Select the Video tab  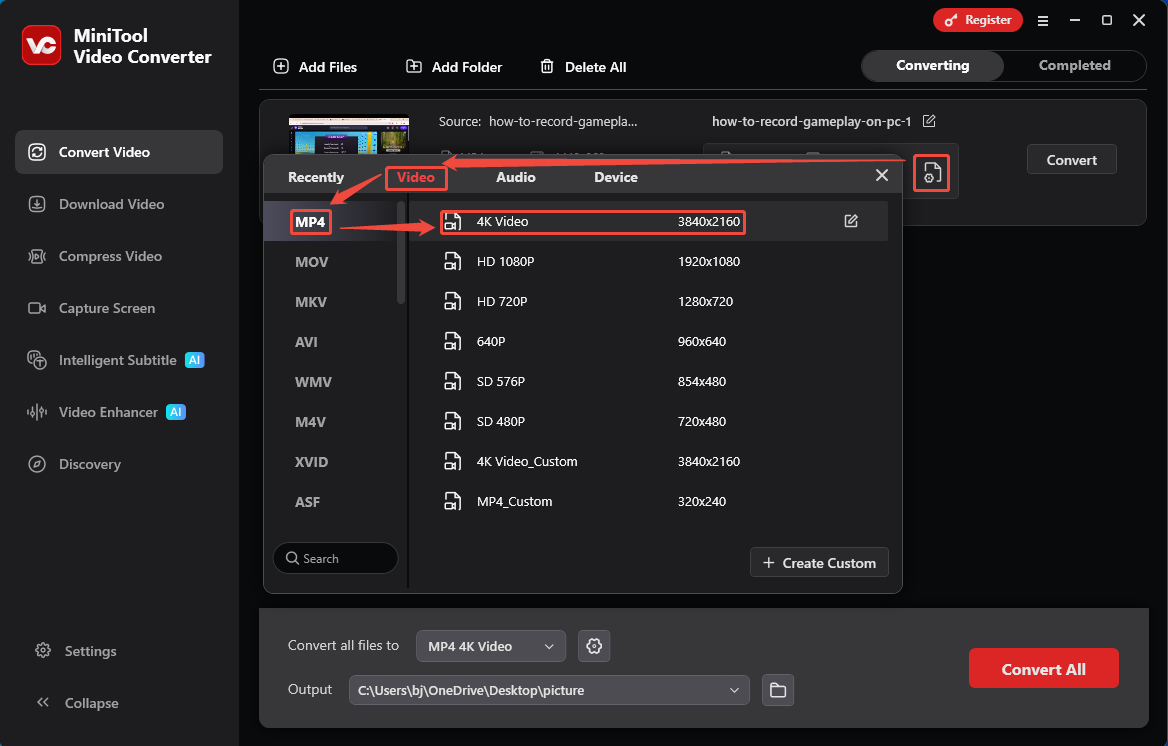[x=416, y=177]
